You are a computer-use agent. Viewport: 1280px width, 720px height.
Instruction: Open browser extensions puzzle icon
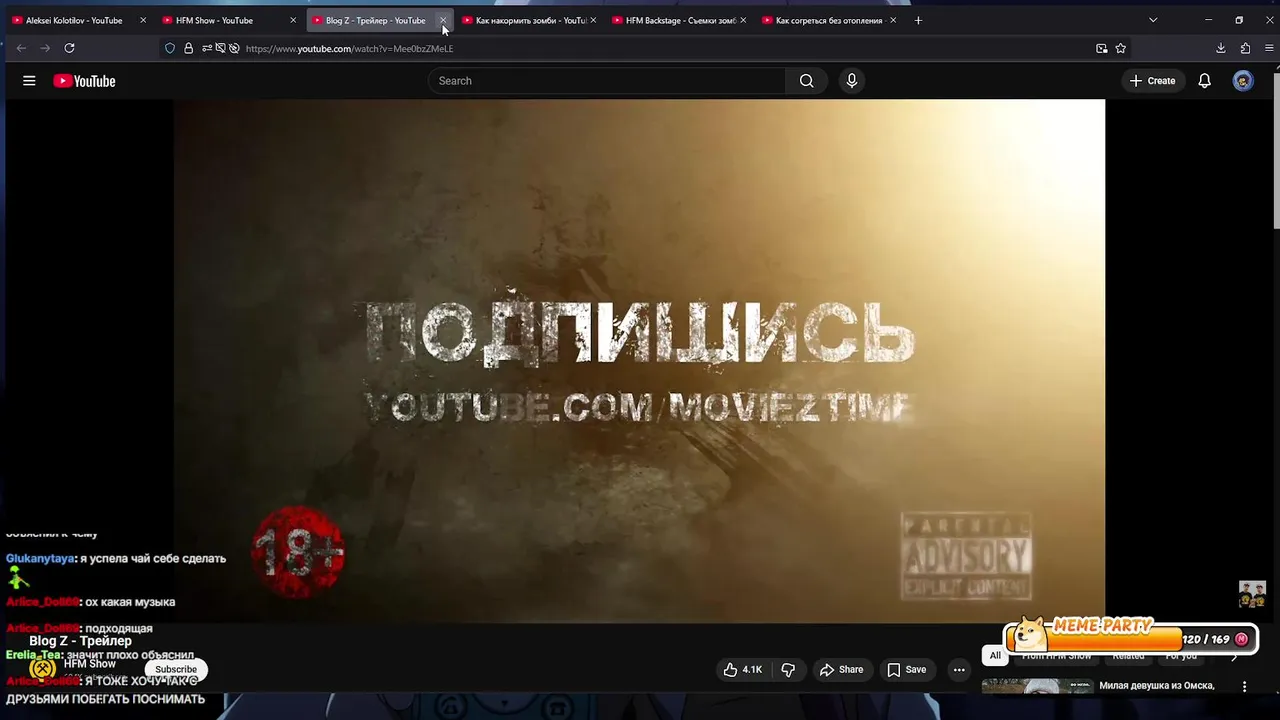[x=1245, y=48]
